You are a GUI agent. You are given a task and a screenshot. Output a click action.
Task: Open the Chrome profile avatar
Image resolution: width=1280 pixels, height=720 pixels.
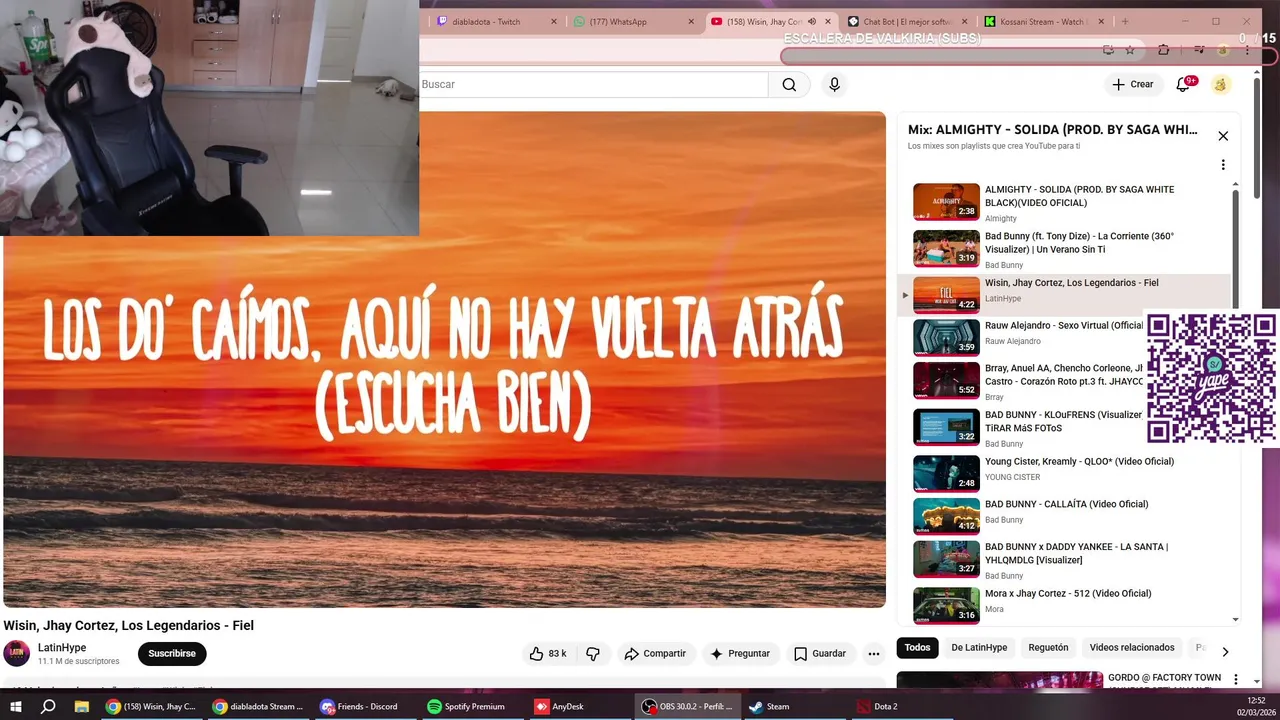pyautogui.click(x=1222, y=50)
